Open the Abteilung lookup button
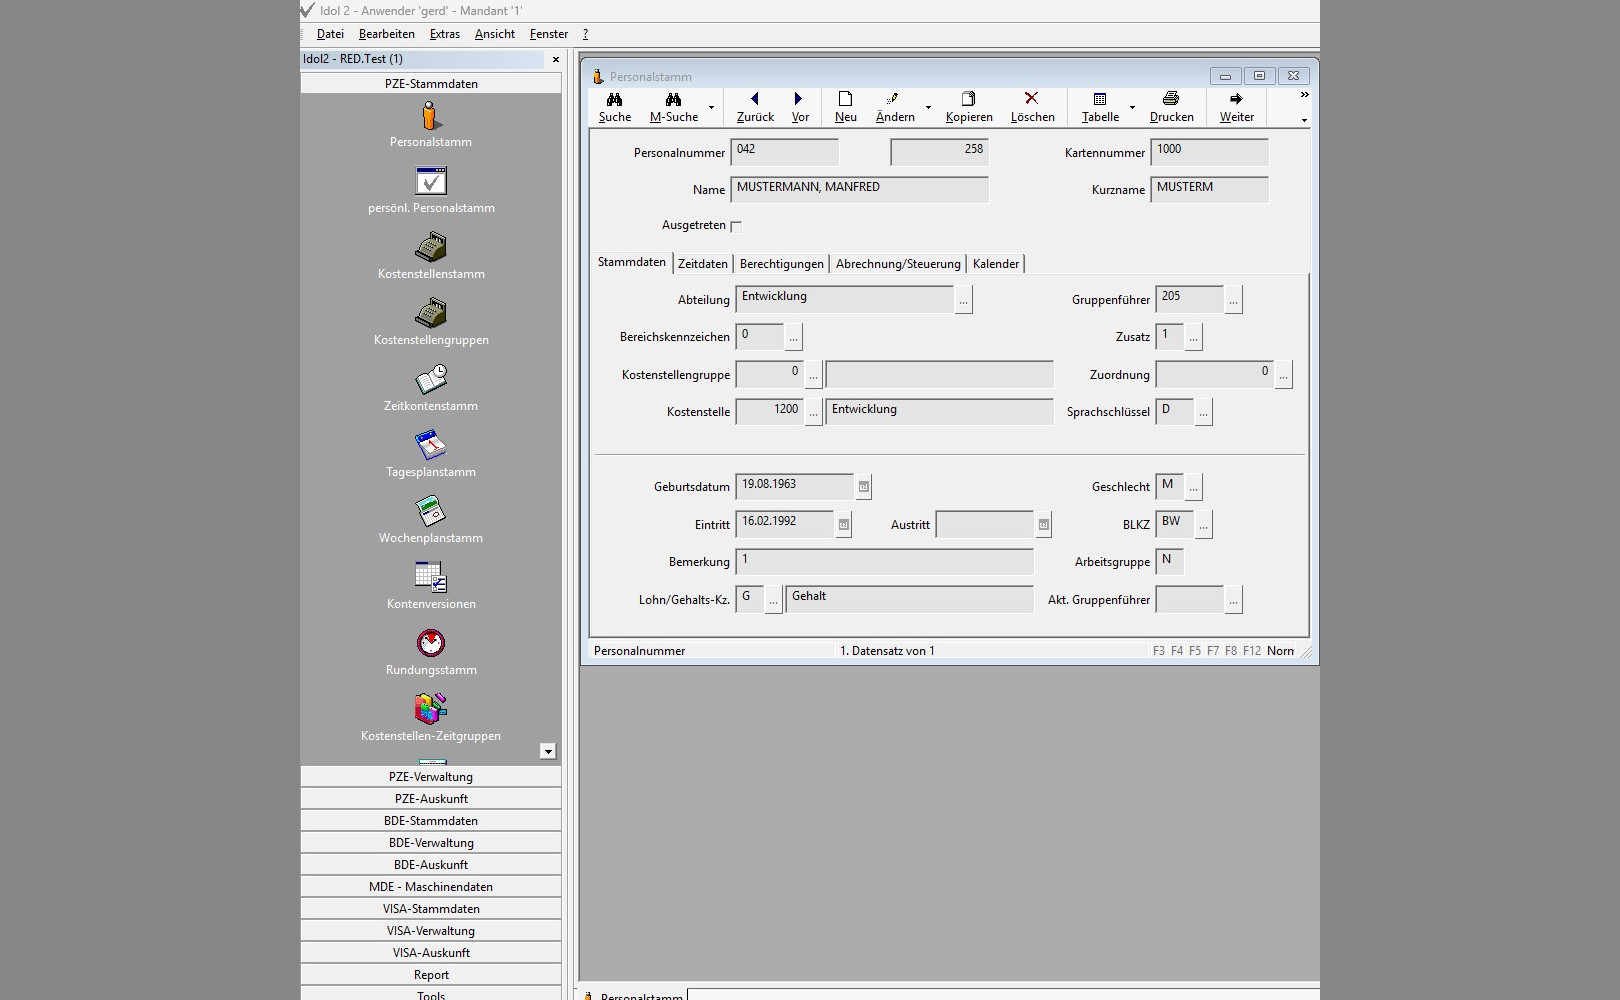 pyautogui.click(x=963, y=300)
